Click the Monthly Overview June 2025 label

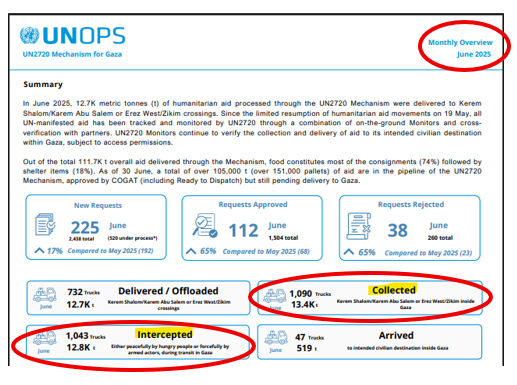click(x=460, y=48)
